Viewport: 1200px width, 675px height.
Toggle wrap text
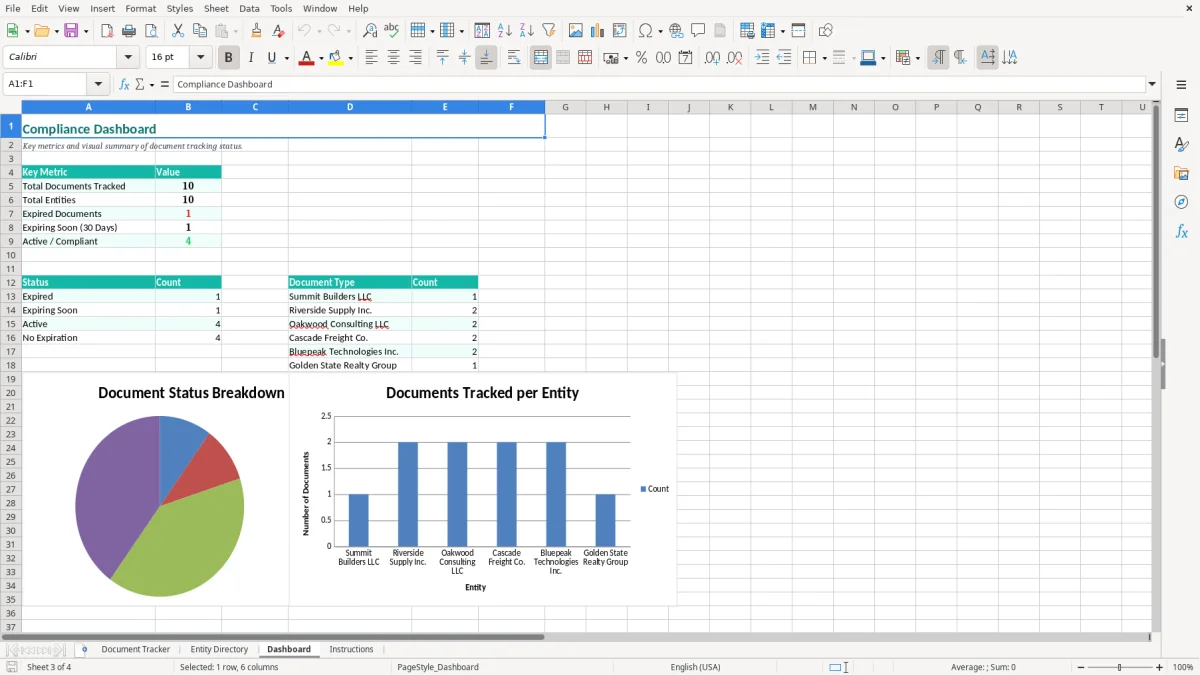pyautogui.click(x=514, y=58)
